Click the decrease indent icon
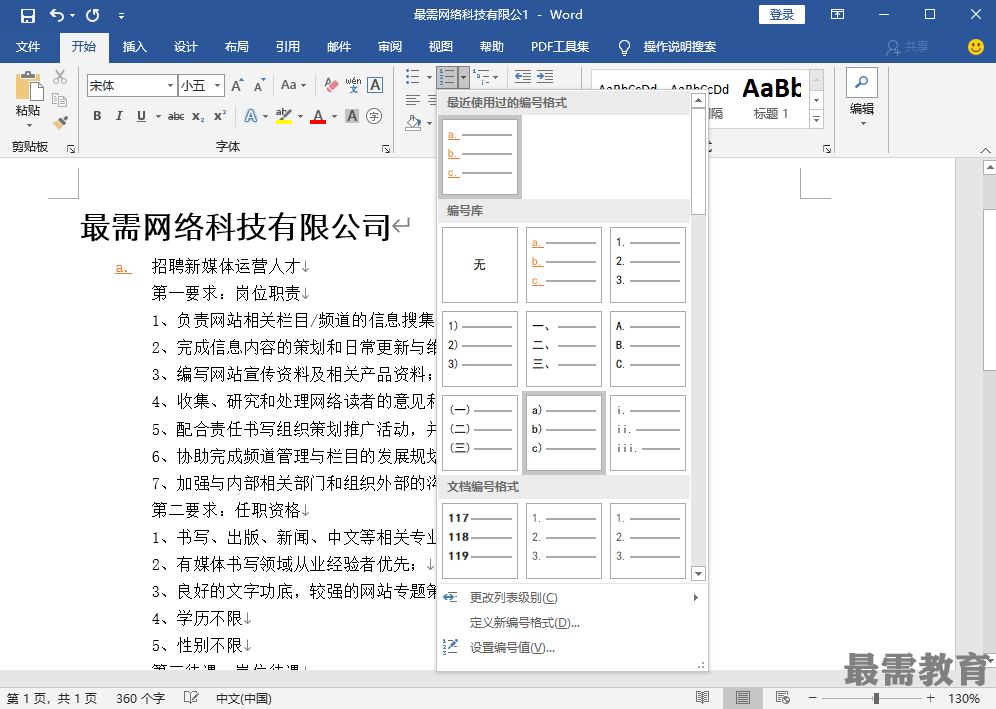The image size is (996, 709). 523,77
